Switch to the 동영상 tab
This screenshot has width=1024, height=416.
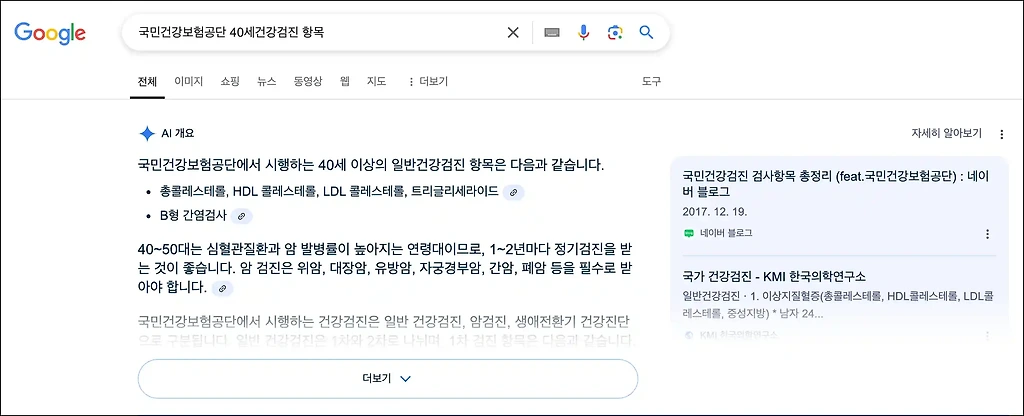308,82
